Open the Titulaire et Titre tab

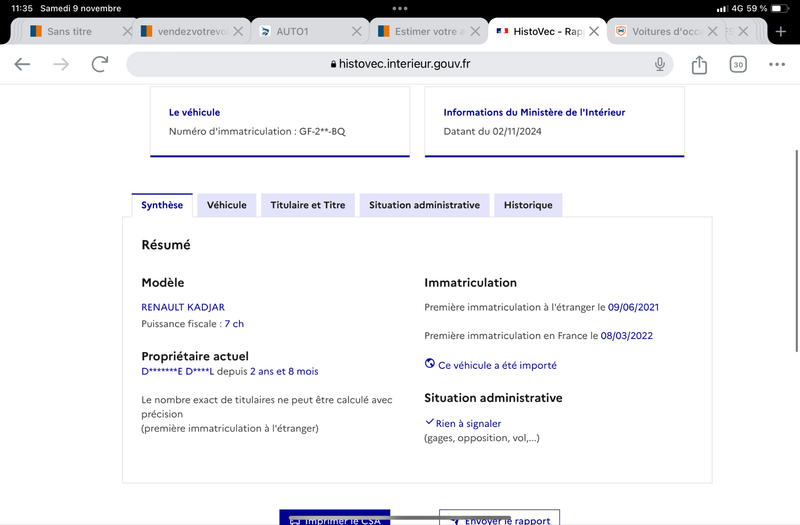pos(308,205)
